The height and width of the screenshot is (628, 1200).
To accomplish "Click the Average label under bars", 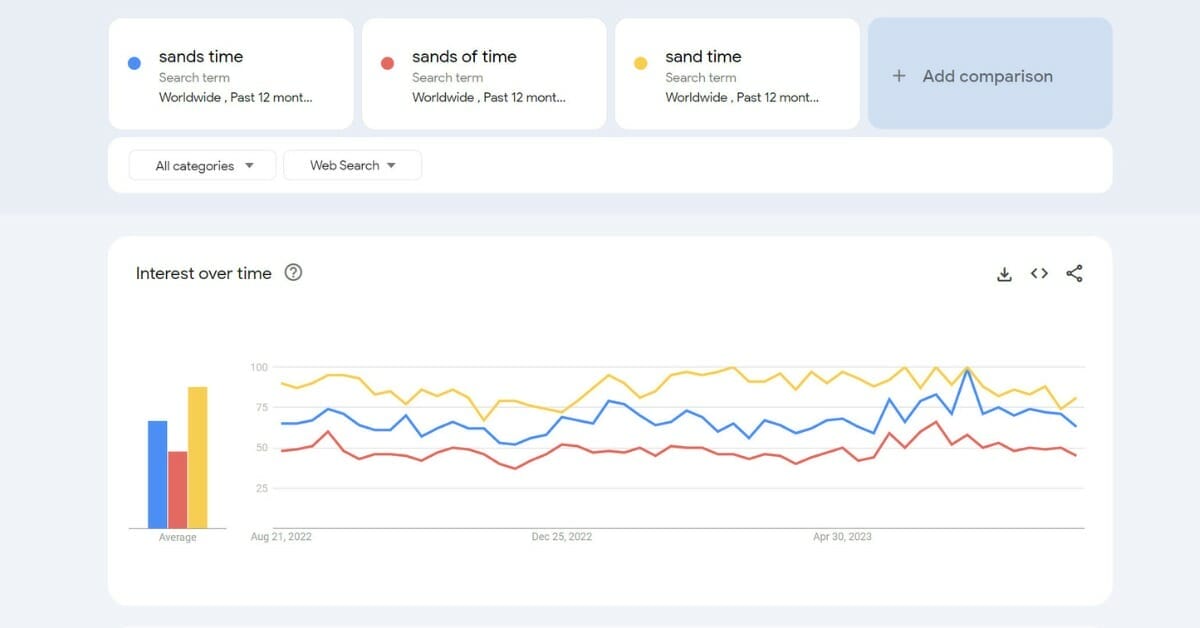I will coord(178,538).
